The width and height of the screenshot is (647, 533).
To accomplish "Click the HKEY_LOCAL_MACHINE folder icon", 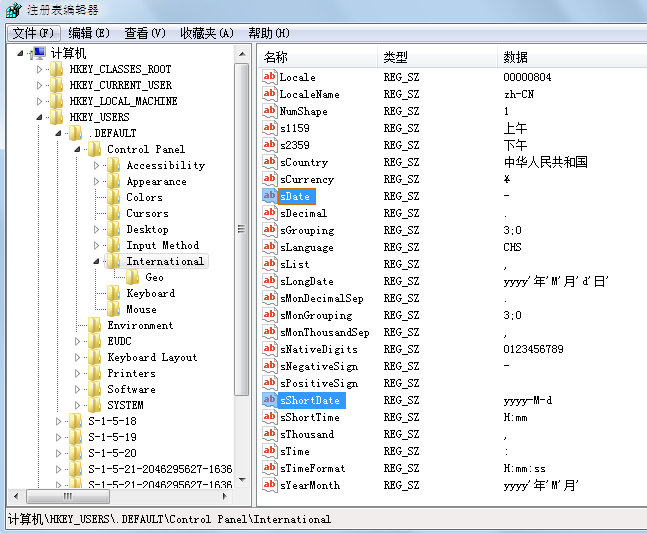I will click(x=57, y=101).
